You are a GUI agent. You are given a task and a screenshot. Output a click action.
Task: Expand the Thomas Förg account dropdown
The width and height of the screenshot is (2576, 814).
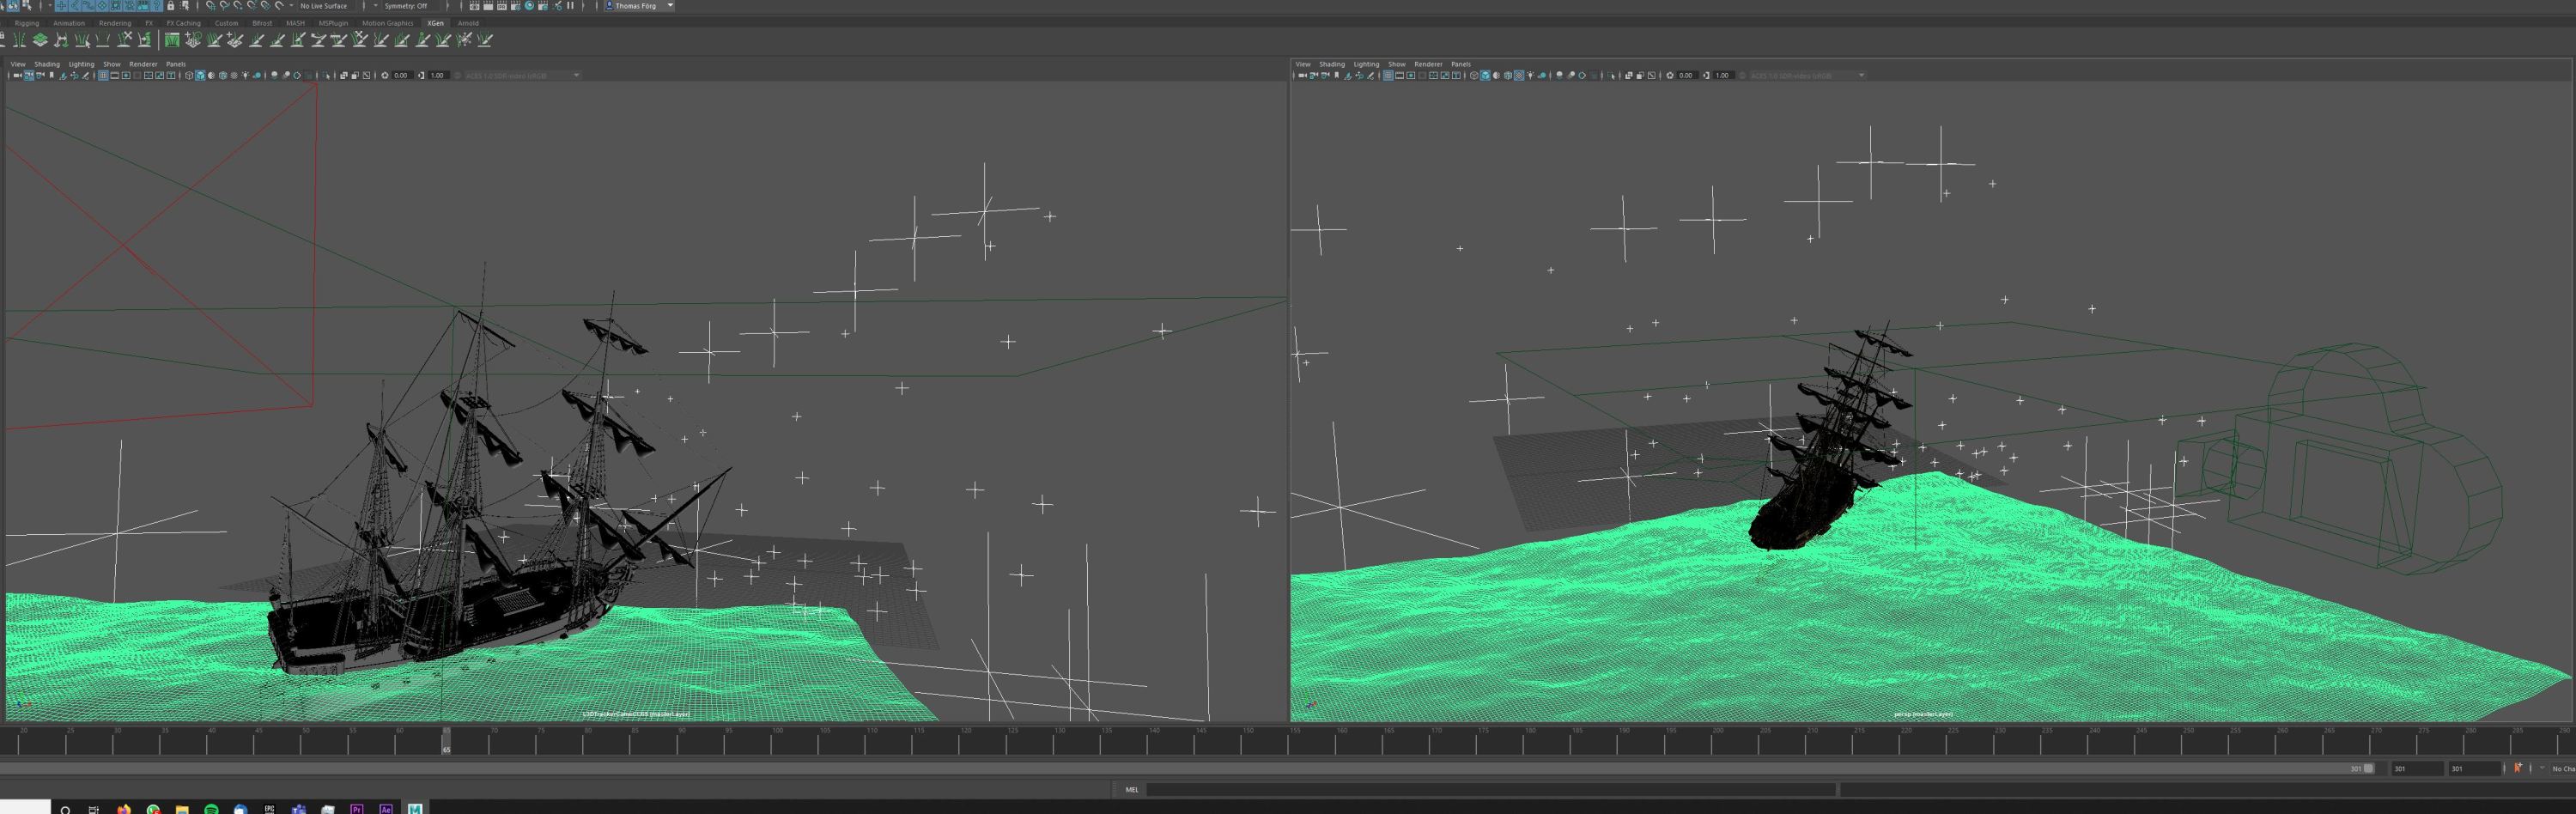[x=669, y=6]
